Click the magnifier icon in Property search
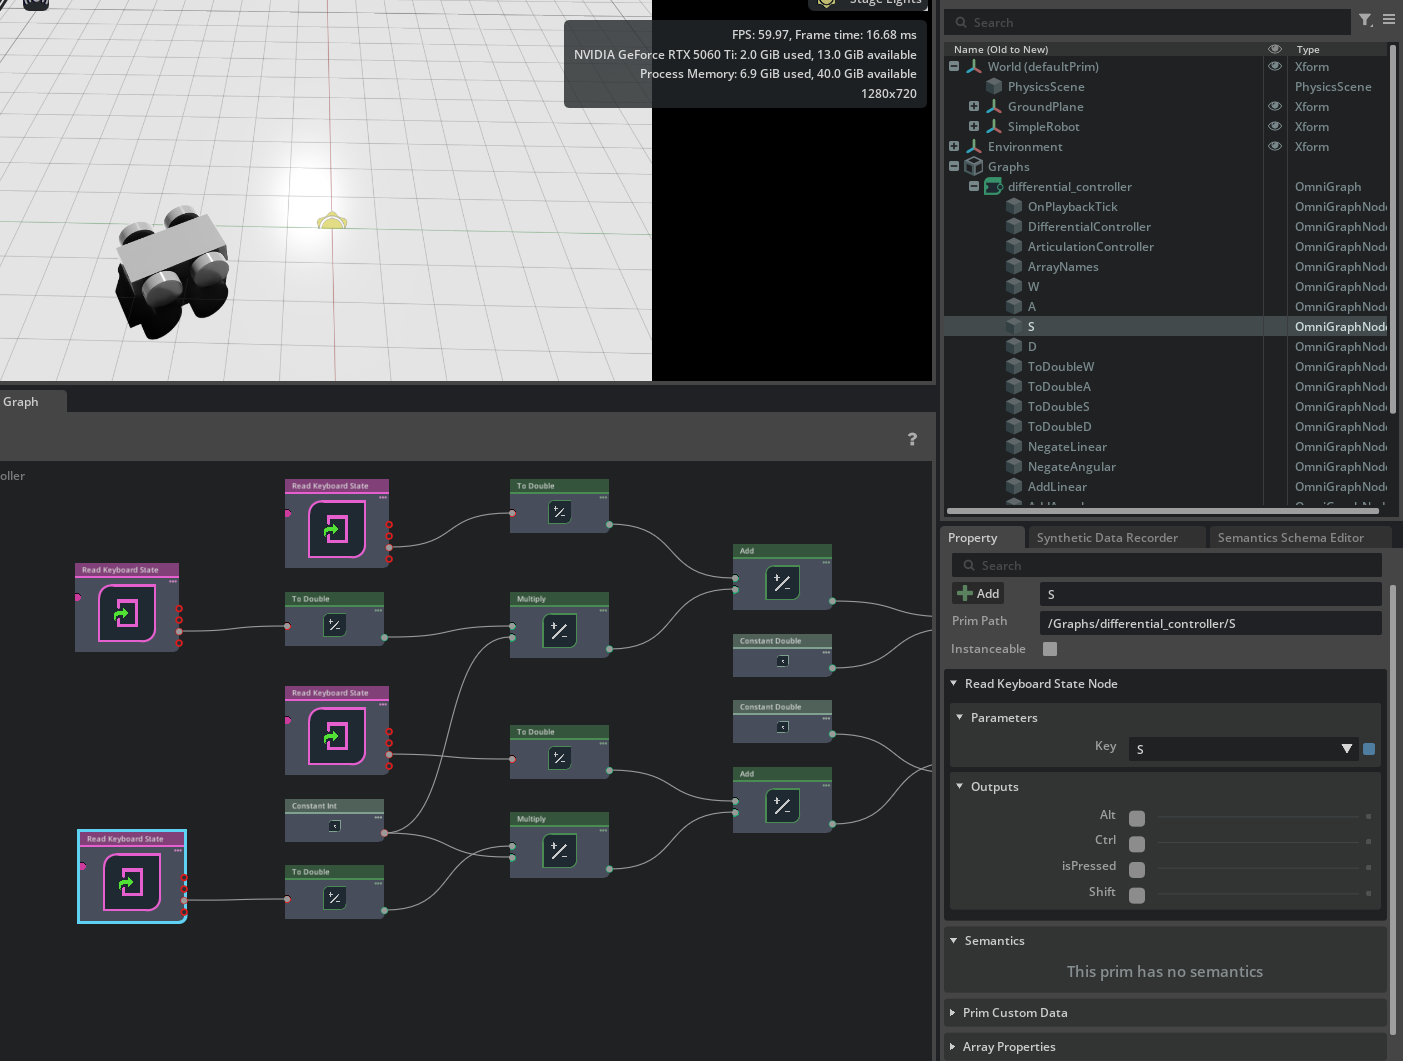Screen dimensions: 1403x1061 (x=969, y=566)
